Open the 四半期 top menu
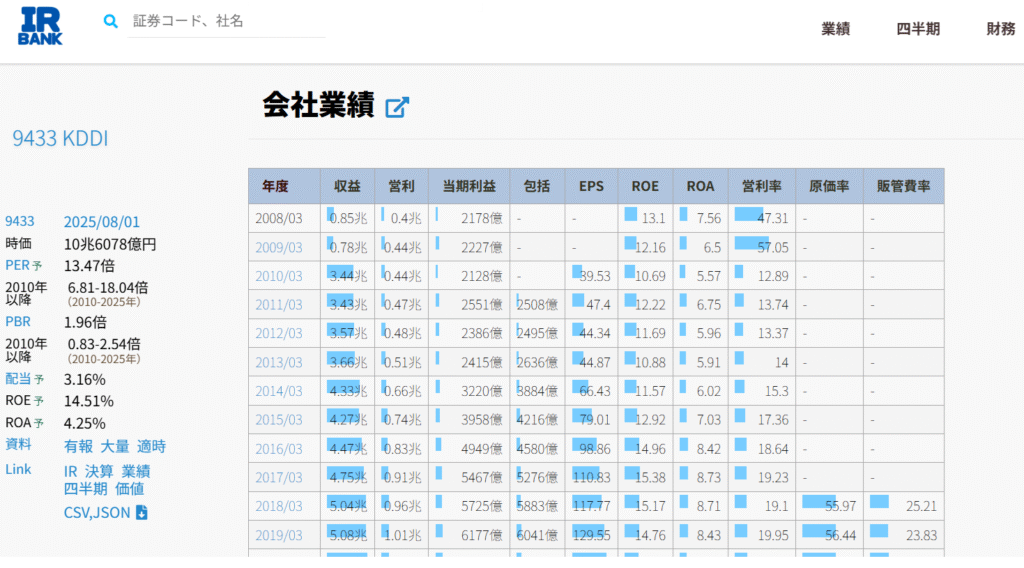Screen dimensions: 1024x568 918,29
